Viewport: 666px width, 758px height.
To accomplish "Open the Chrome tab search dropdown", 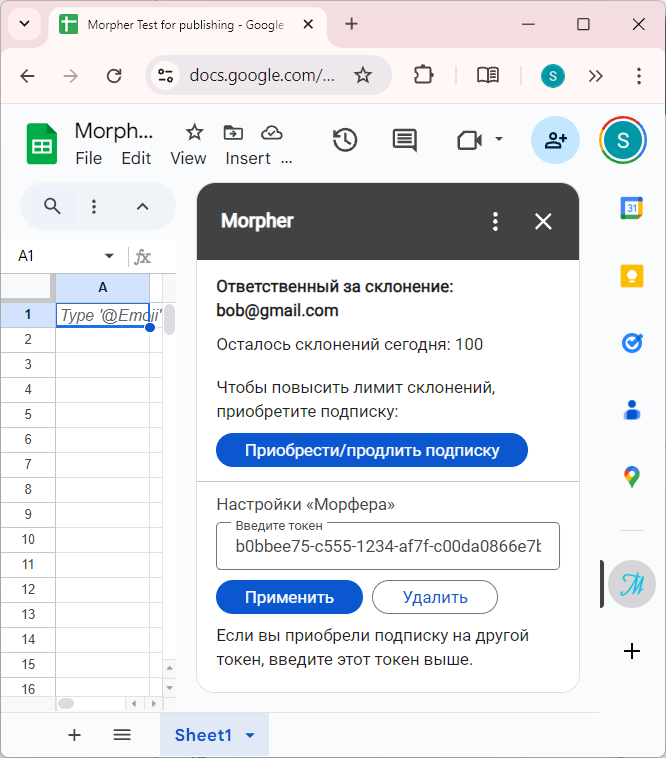I will 25,23.
